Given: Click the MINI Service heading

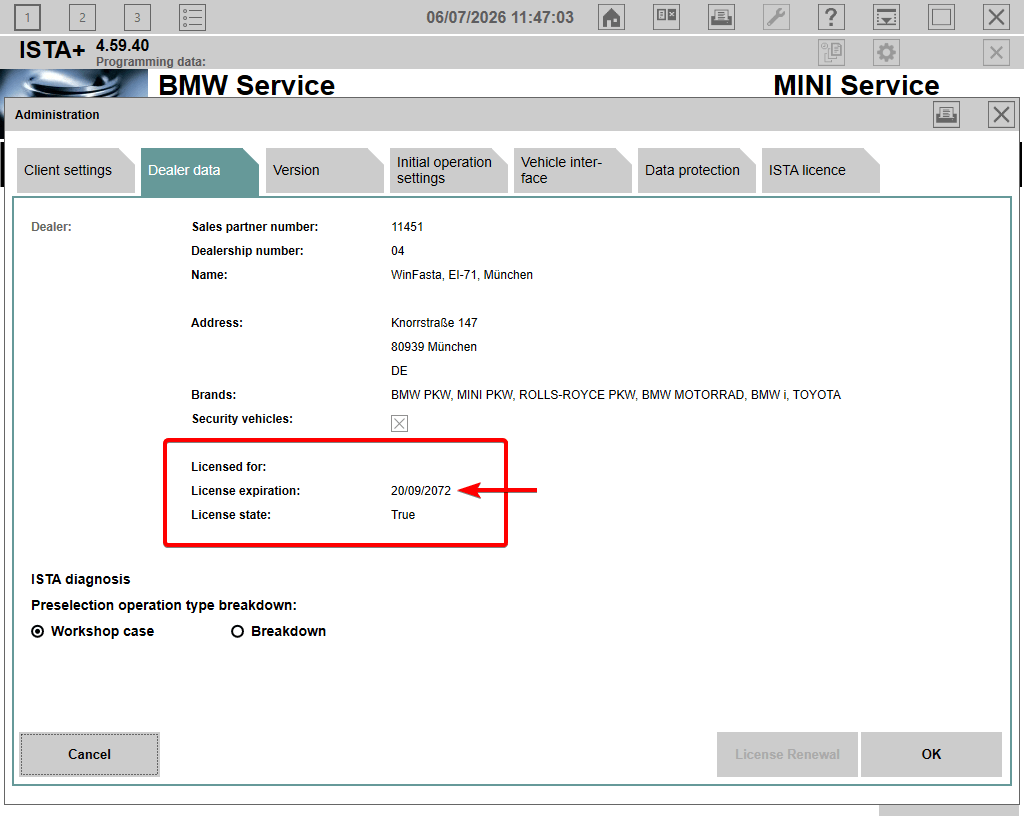Looking at the screenshot, I should pos(856,86).
